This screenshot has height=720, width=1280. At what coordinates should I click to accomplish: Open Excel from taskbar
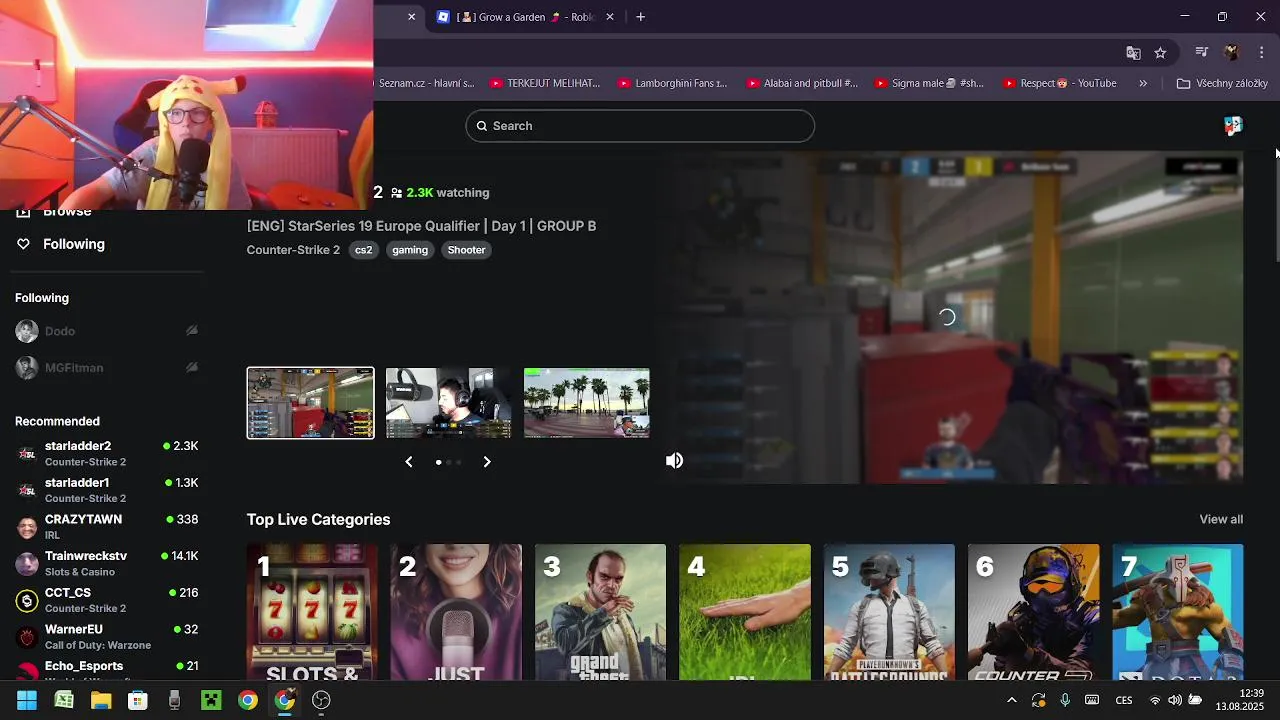pos(64,700)
